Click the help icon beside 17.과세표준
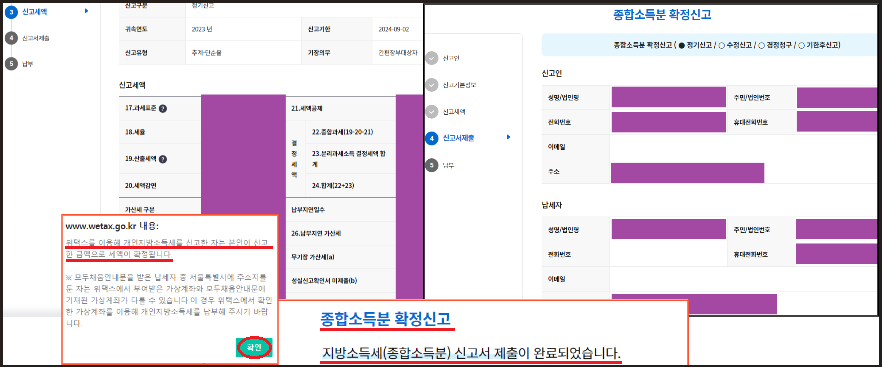882x367 pixels. [163, 109]
